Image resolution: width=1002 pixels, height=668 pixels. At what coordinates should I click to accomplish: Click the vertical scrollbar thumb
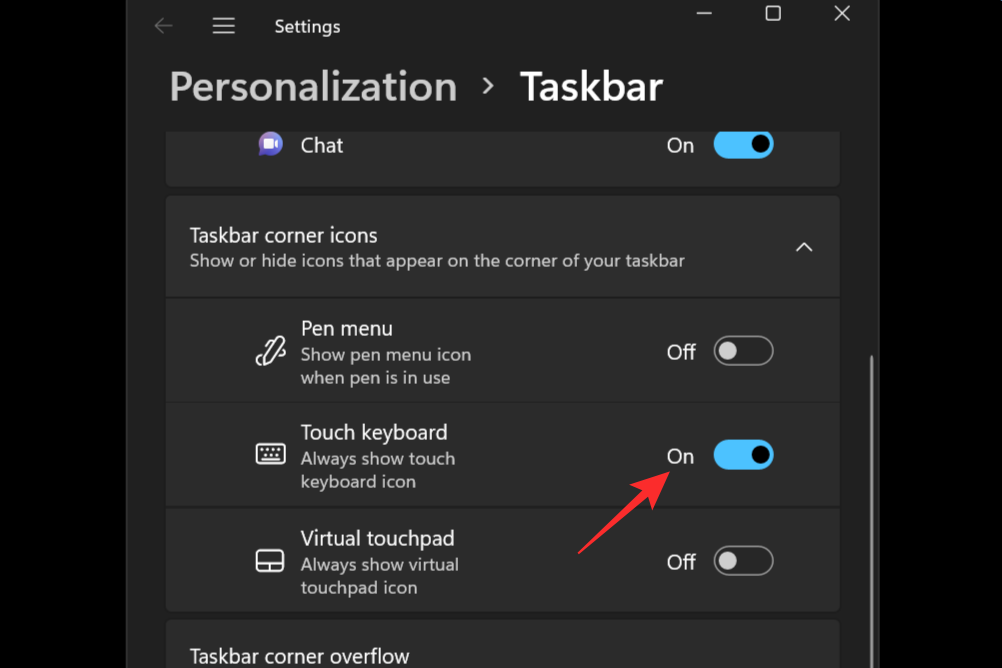[x=871, y=511]
